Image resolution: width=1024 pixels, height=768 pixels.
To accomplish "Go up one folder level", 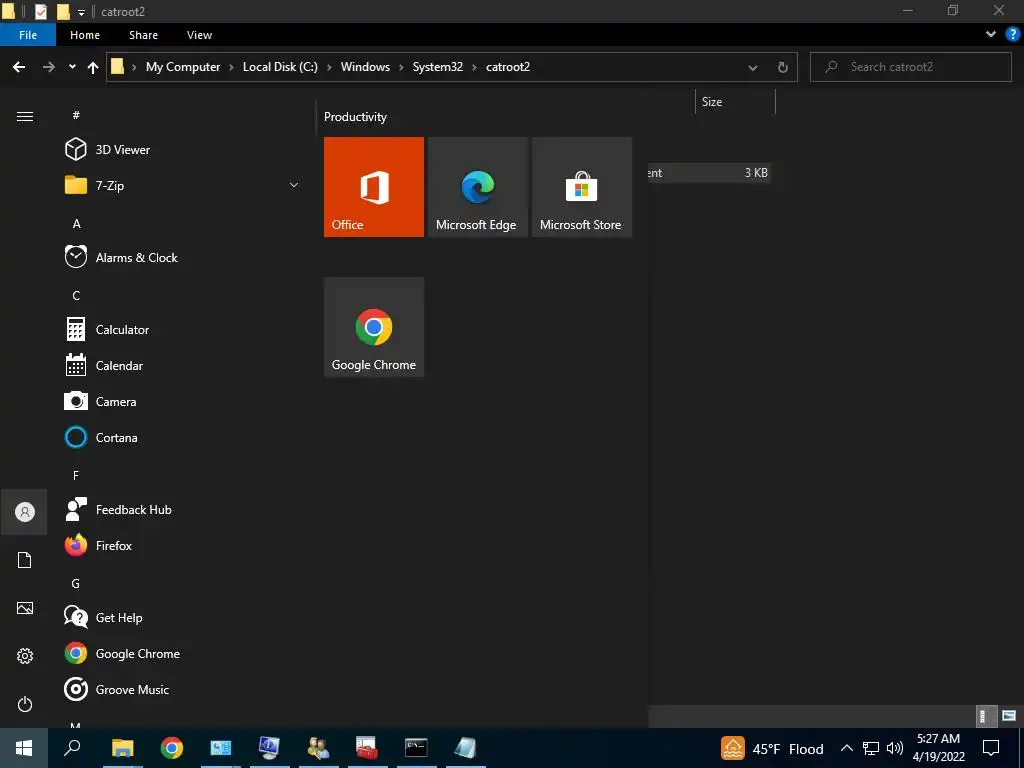I will 93,67.
